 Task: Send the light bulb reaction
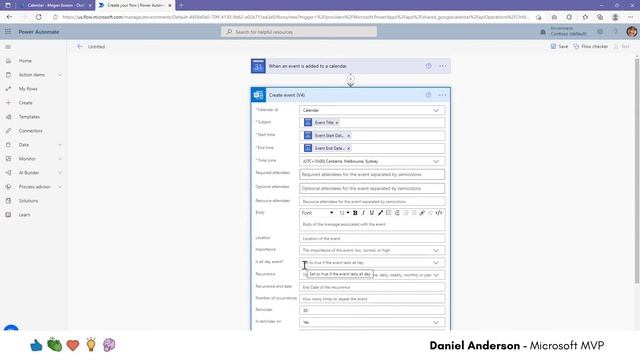click(91, 345)
